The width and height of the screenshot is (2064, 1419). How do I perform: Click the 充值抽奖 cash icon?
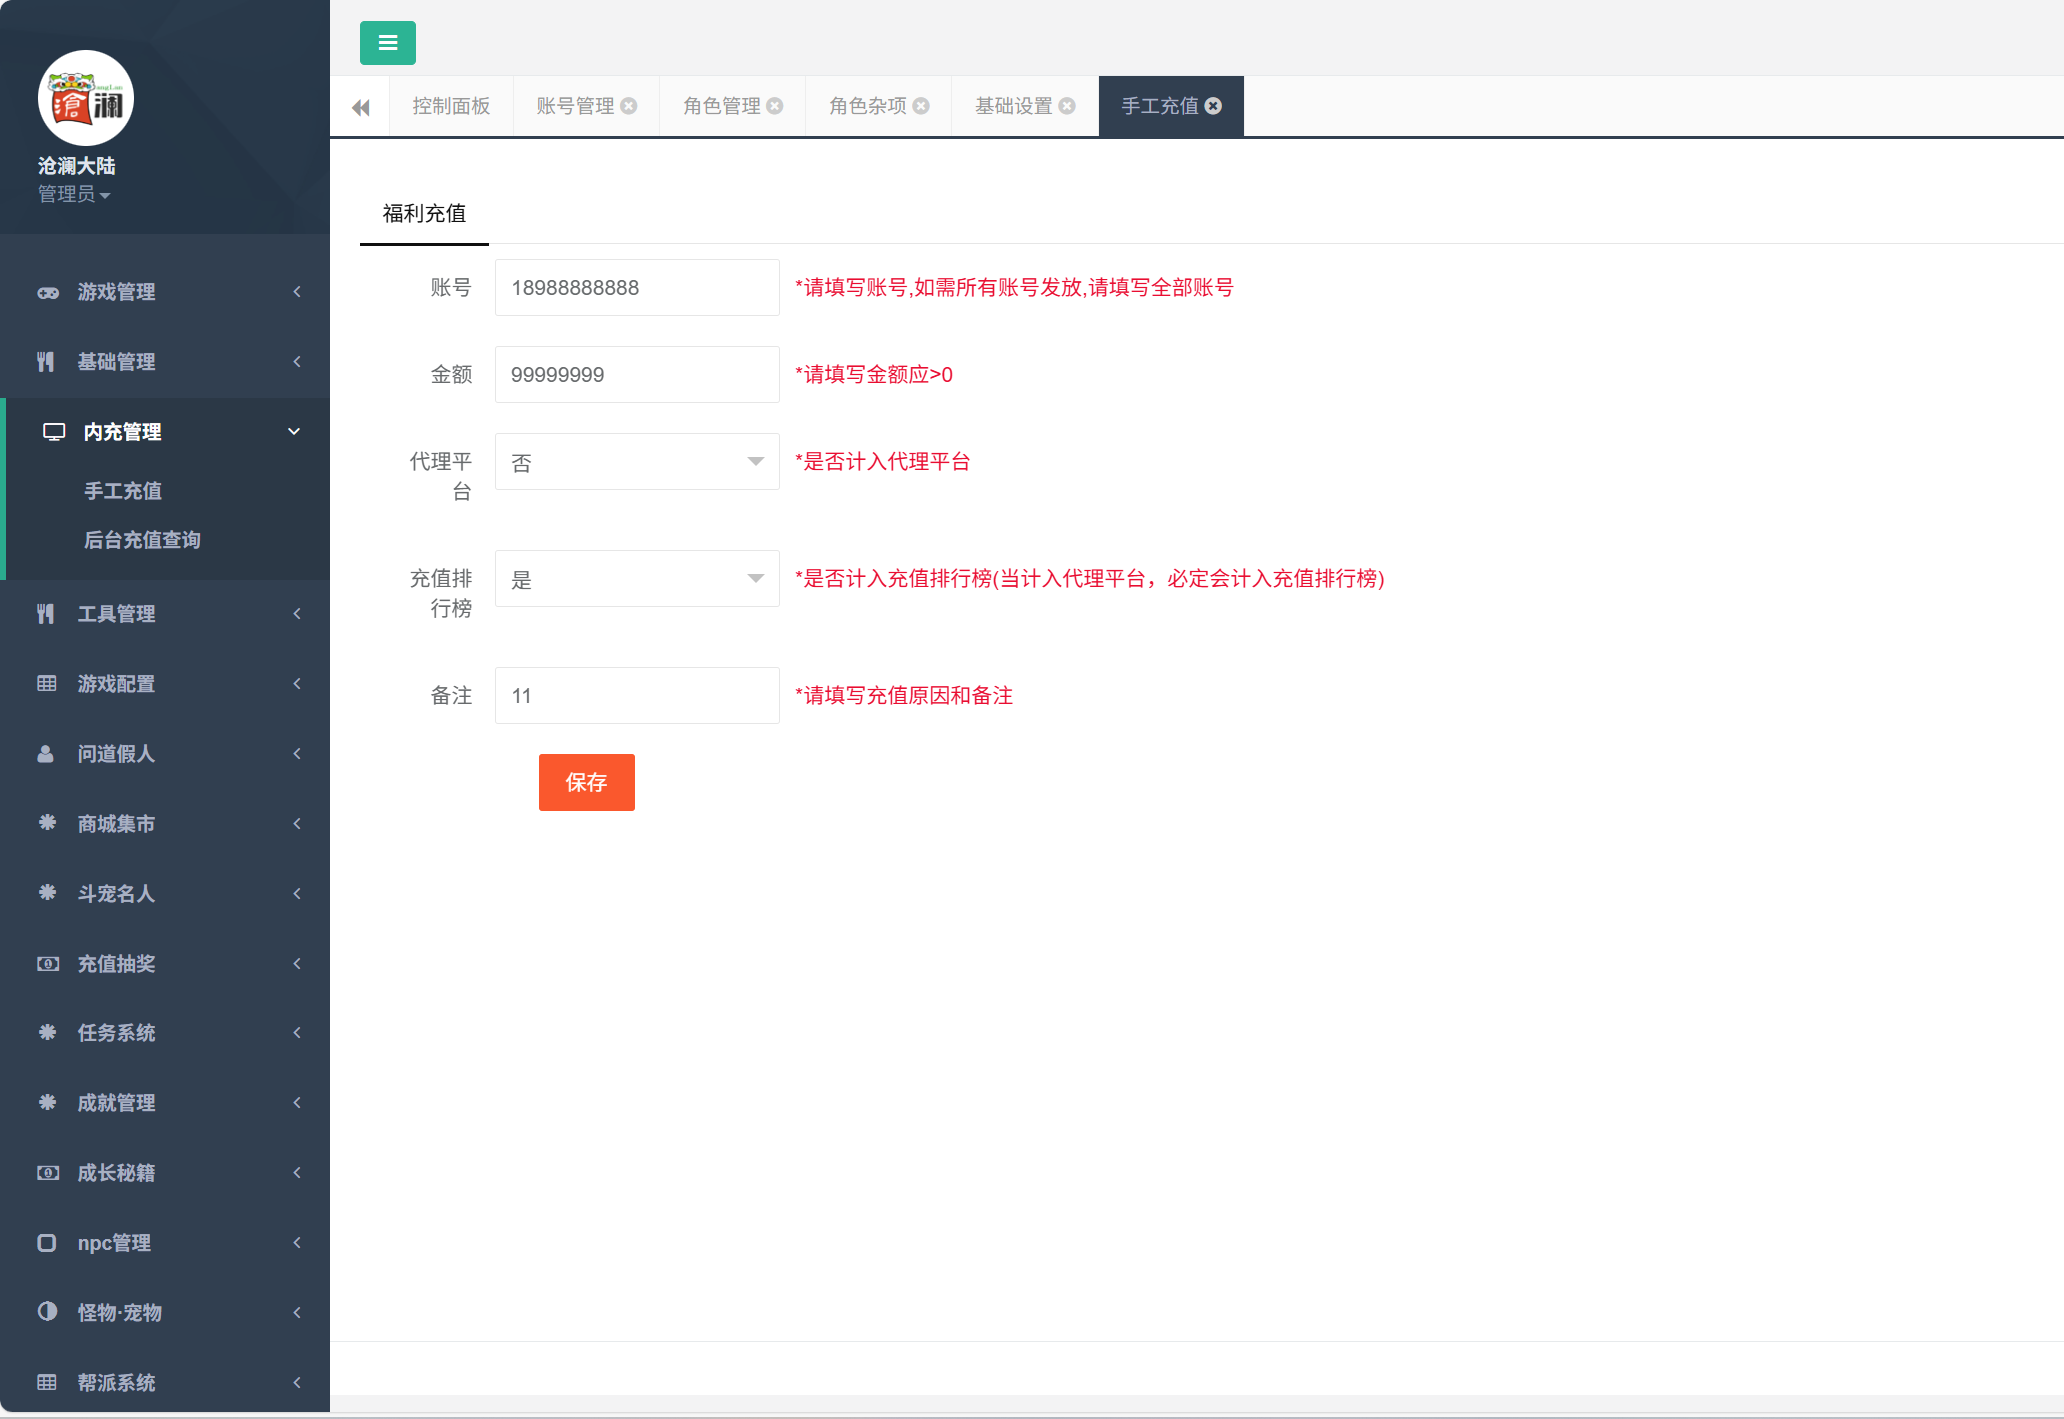(x=47, y=963)
